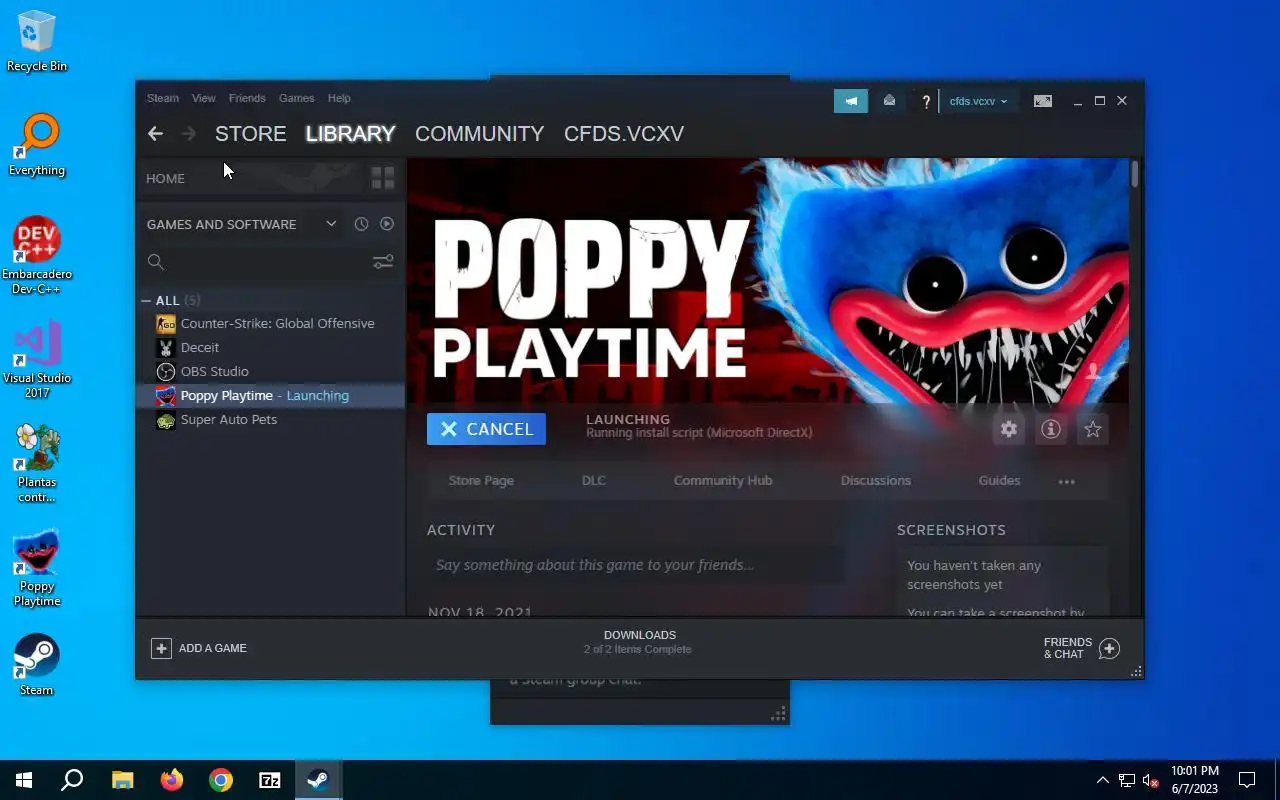
Task: Go to the LIBRARY tab
Action: click(x=350, y=133)
